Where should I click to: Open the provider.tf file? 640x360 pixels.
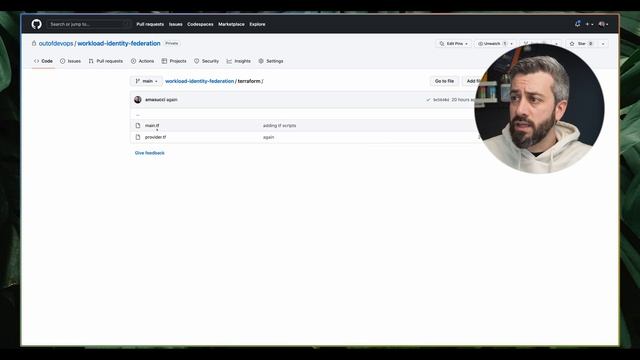155,137
